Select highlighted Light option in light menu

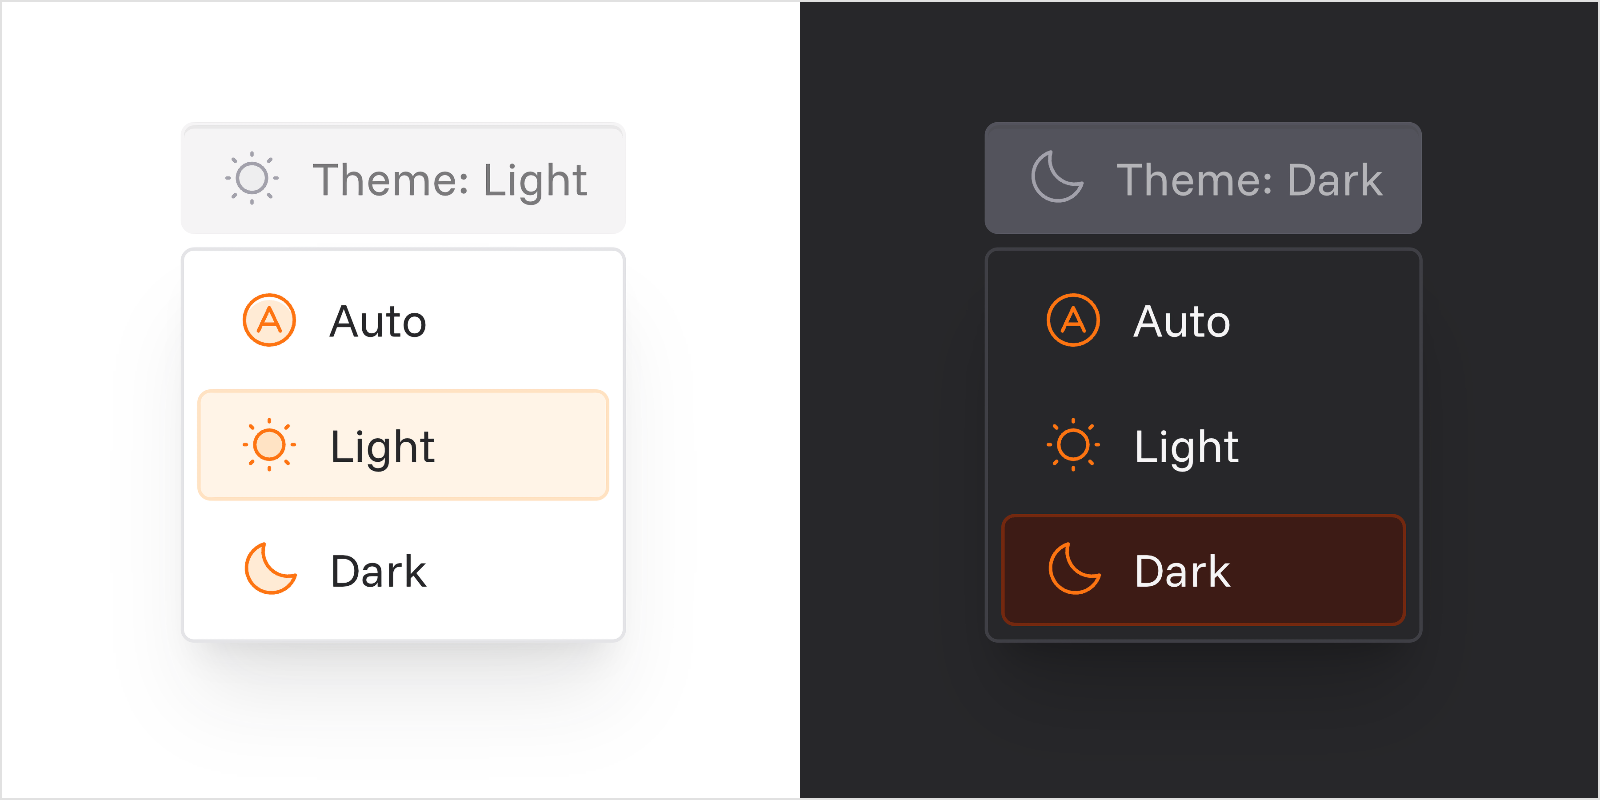[x=403, y=445]
